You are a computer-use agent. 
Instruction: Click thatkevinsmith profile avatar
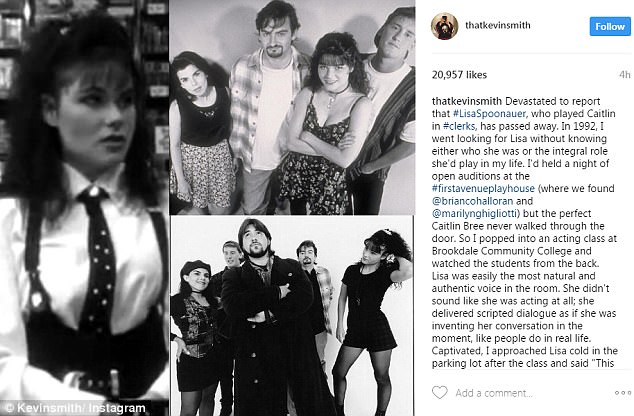[444, 26]
